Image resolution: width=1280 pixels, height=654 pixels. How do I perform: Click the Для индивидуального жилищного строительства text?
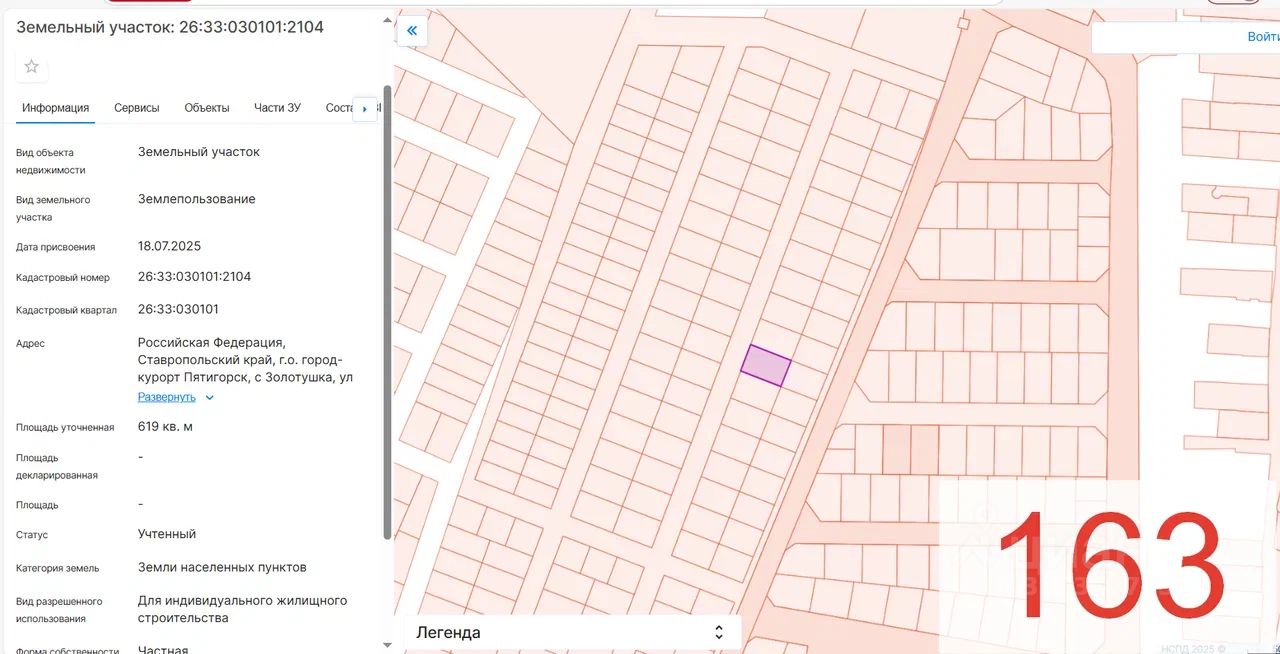point(243,609)
